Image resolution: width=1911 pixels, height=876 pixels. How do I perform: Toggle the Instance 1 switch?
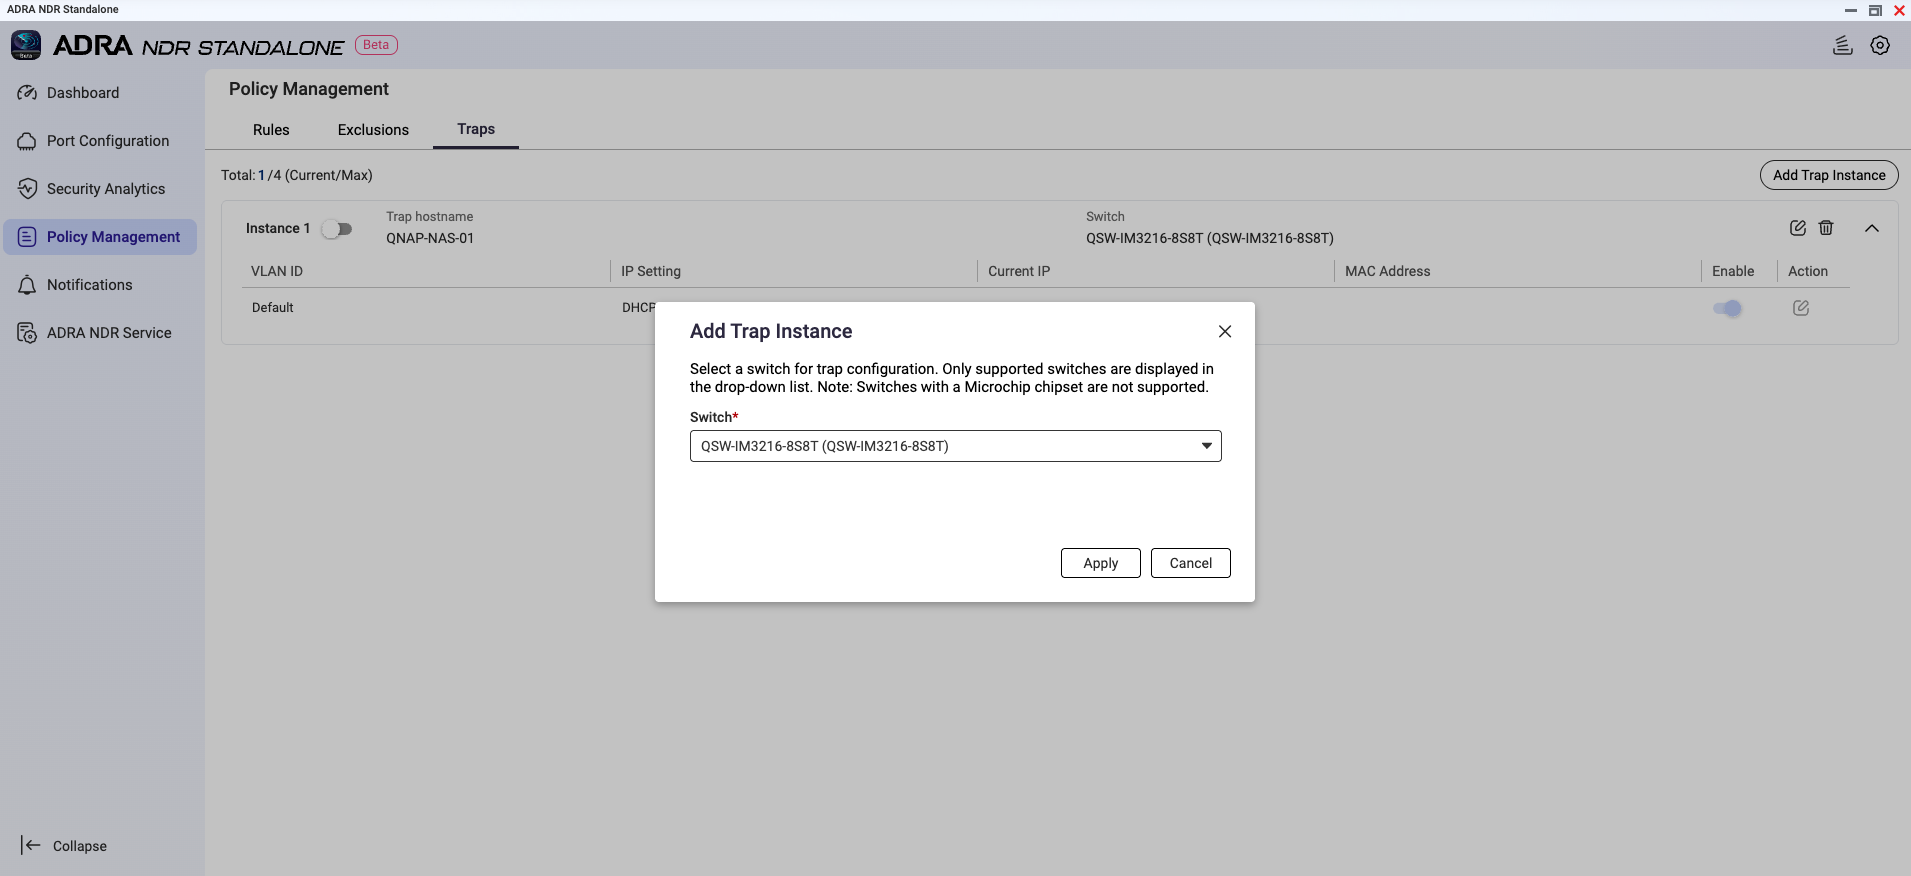pyautogui.click(x=337, y=229)
